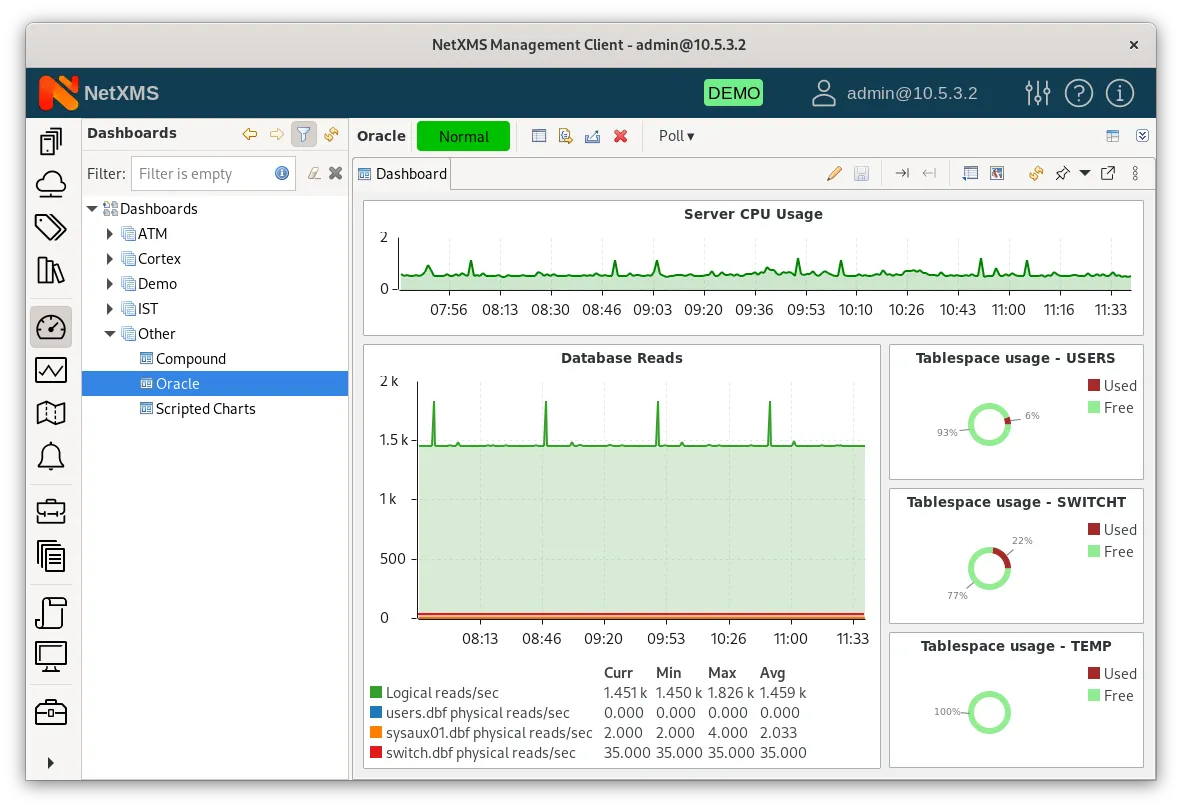The height and width of the screenshot is (809, 1182).
Task: Refresh the dashboard view
Action: tap(1037, 173)
